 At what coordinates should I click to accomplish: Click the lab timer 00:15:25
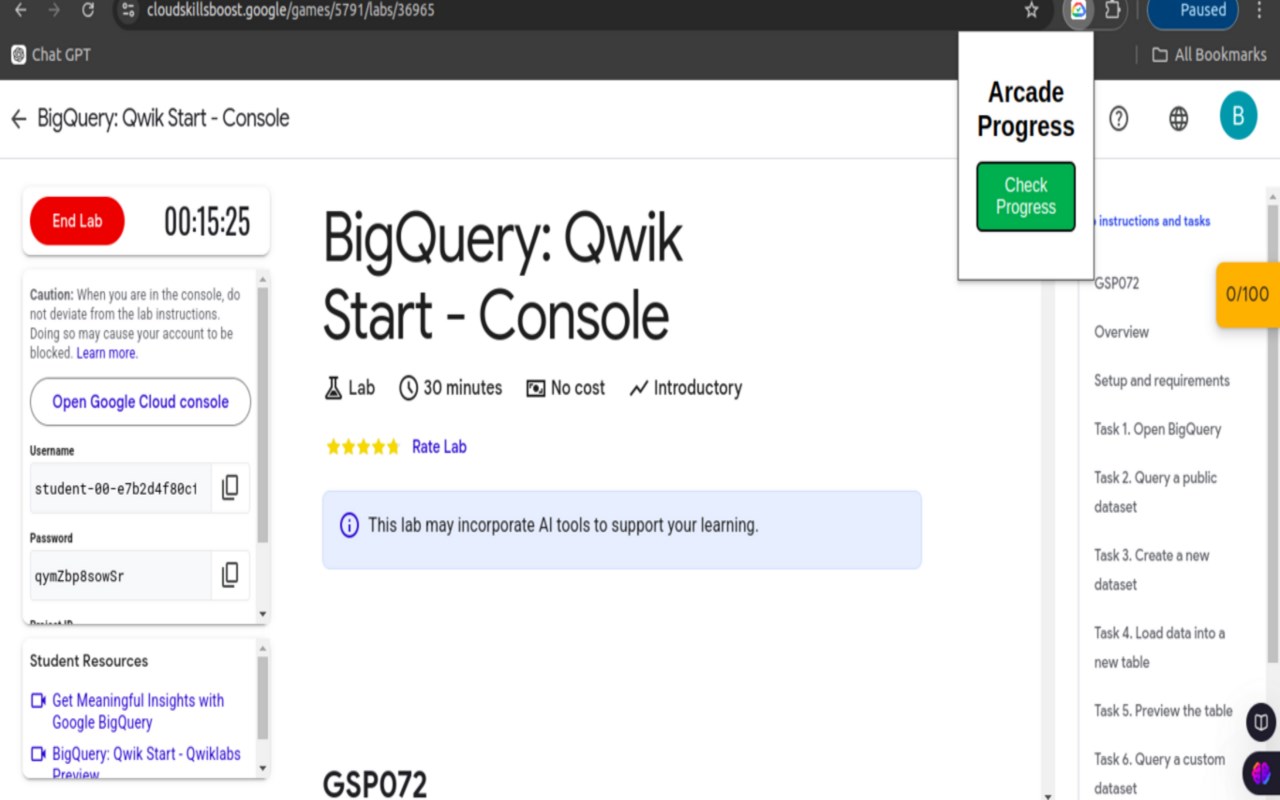coord(207,222)
